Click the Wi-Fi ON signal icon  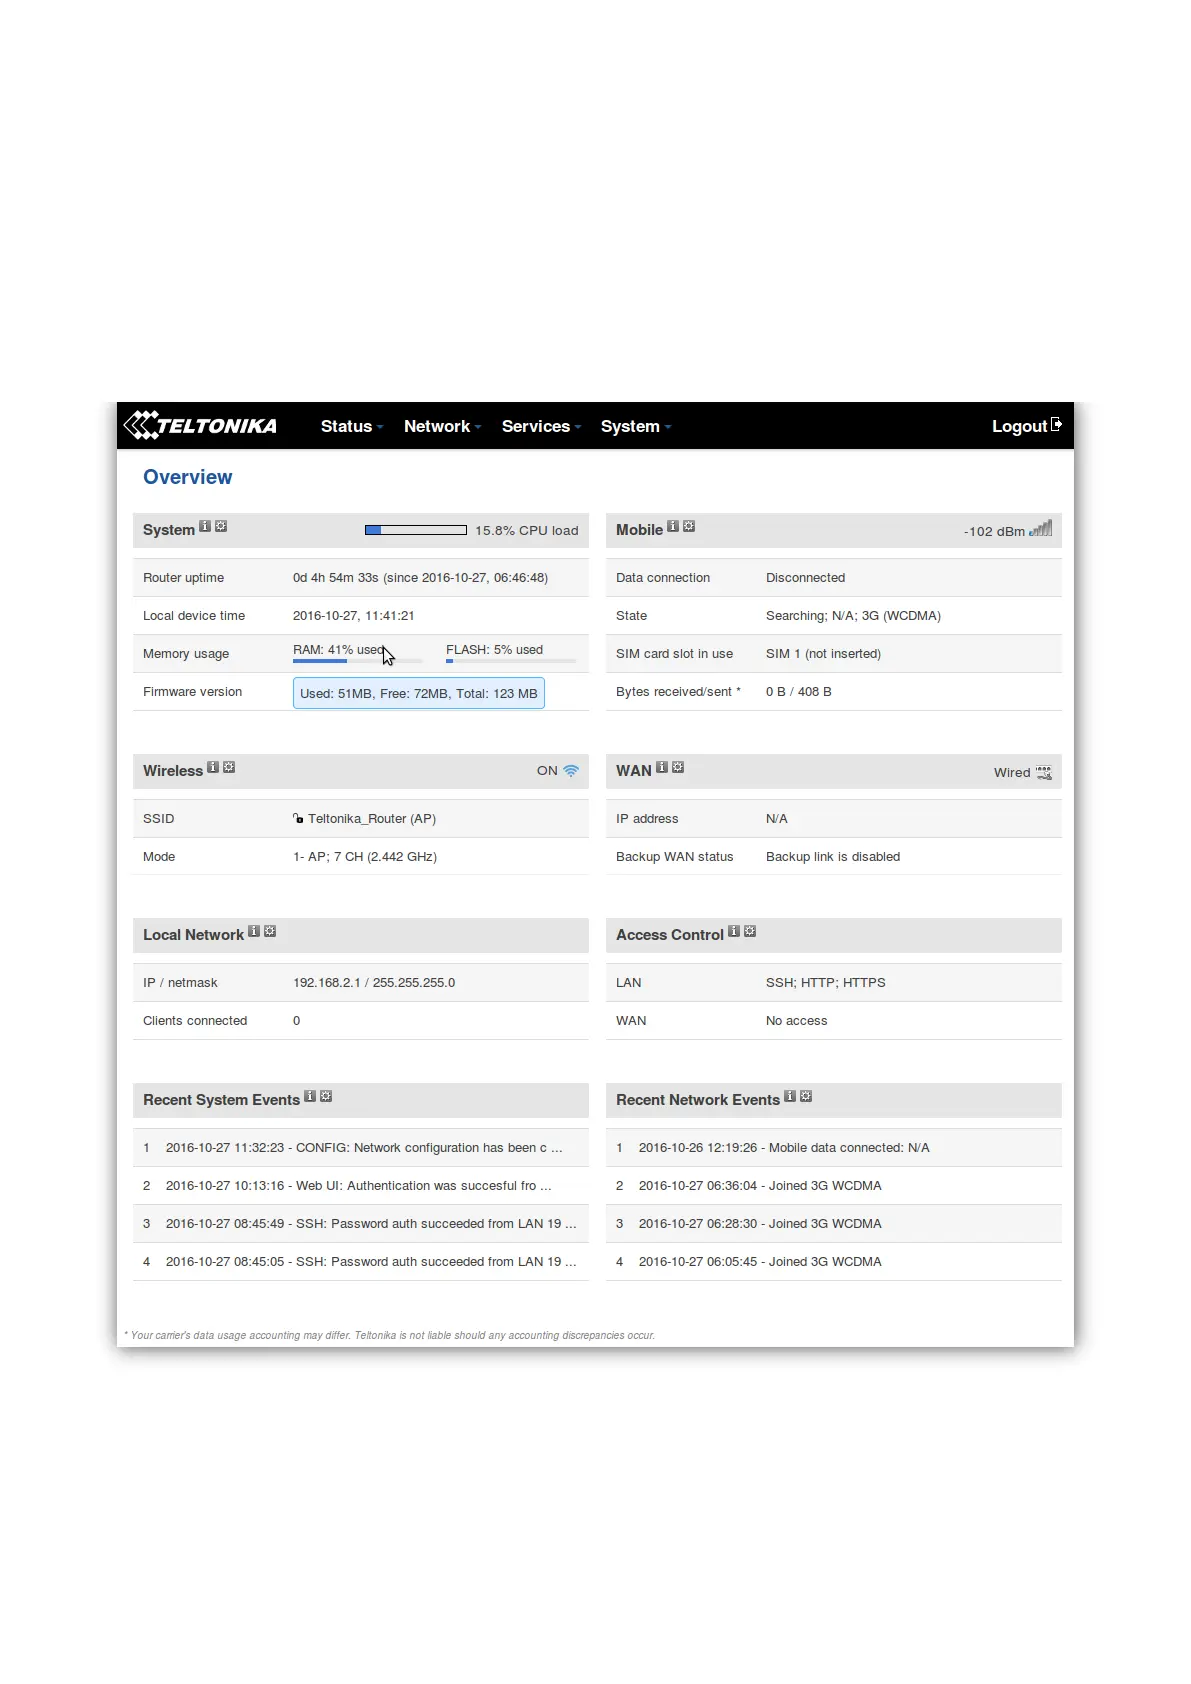coord(571,771)
